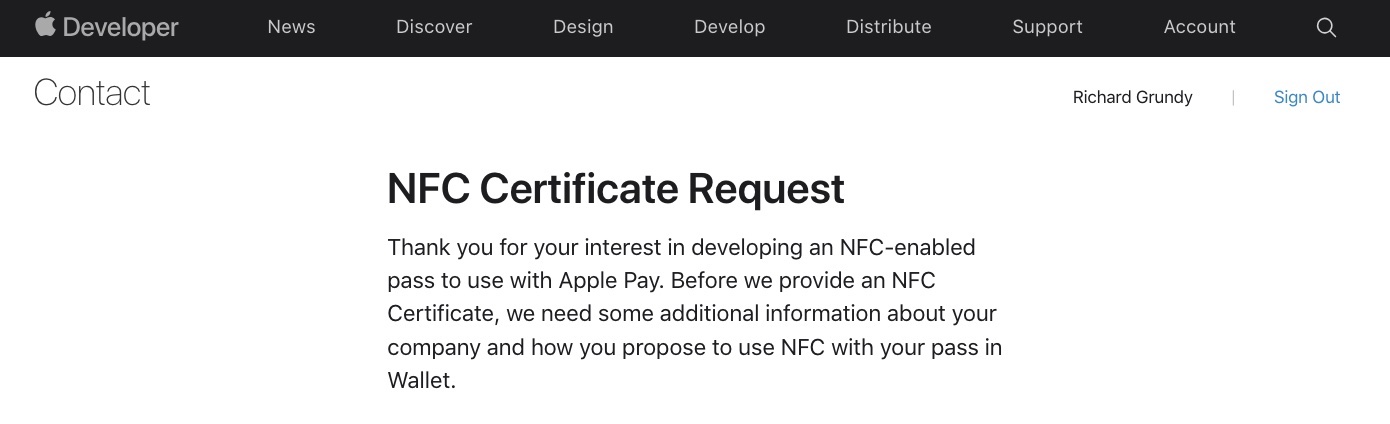Click the Apple logo icon
Viewport: 1390px width, 424px height.
click(x=46, y=25)
